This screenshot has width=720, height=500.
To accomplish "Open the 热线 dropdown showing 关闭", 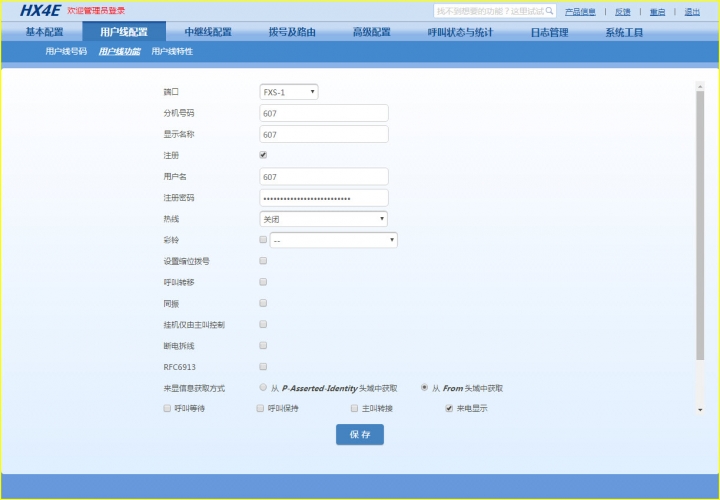I will pyautogui.click(x=323, y=219).
